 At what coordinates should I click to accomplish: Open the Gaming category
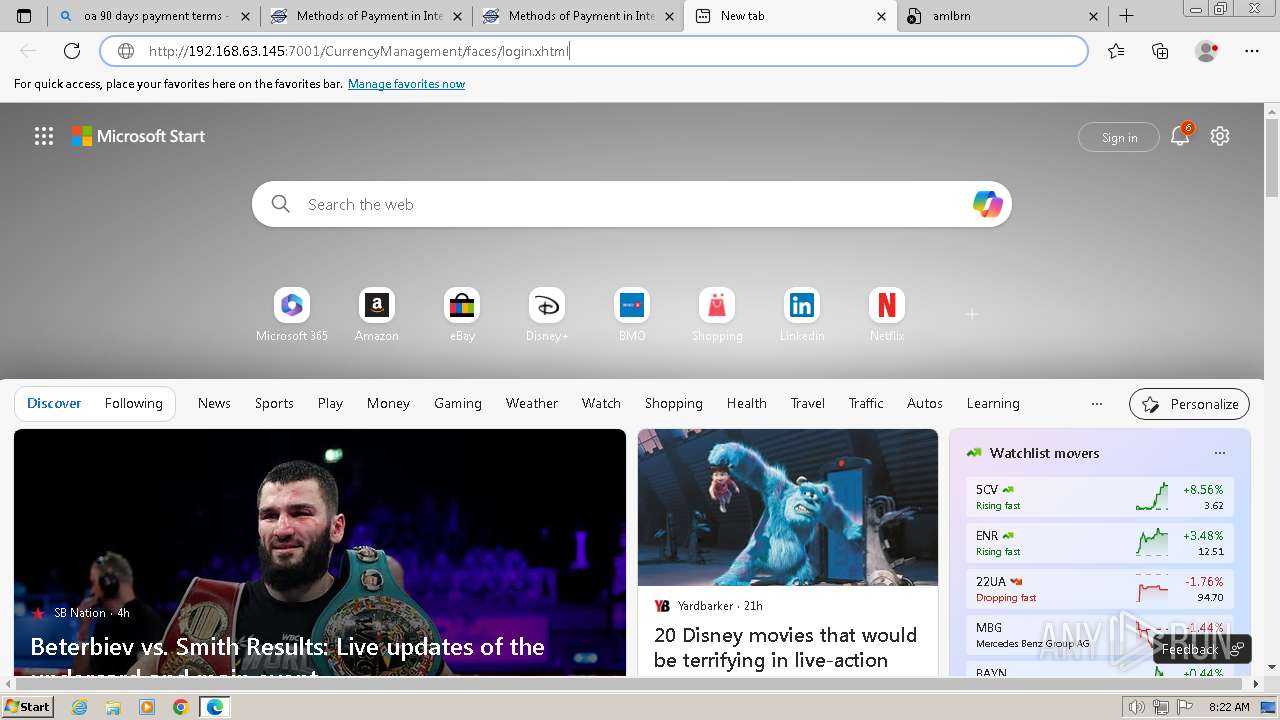(458, 403)
